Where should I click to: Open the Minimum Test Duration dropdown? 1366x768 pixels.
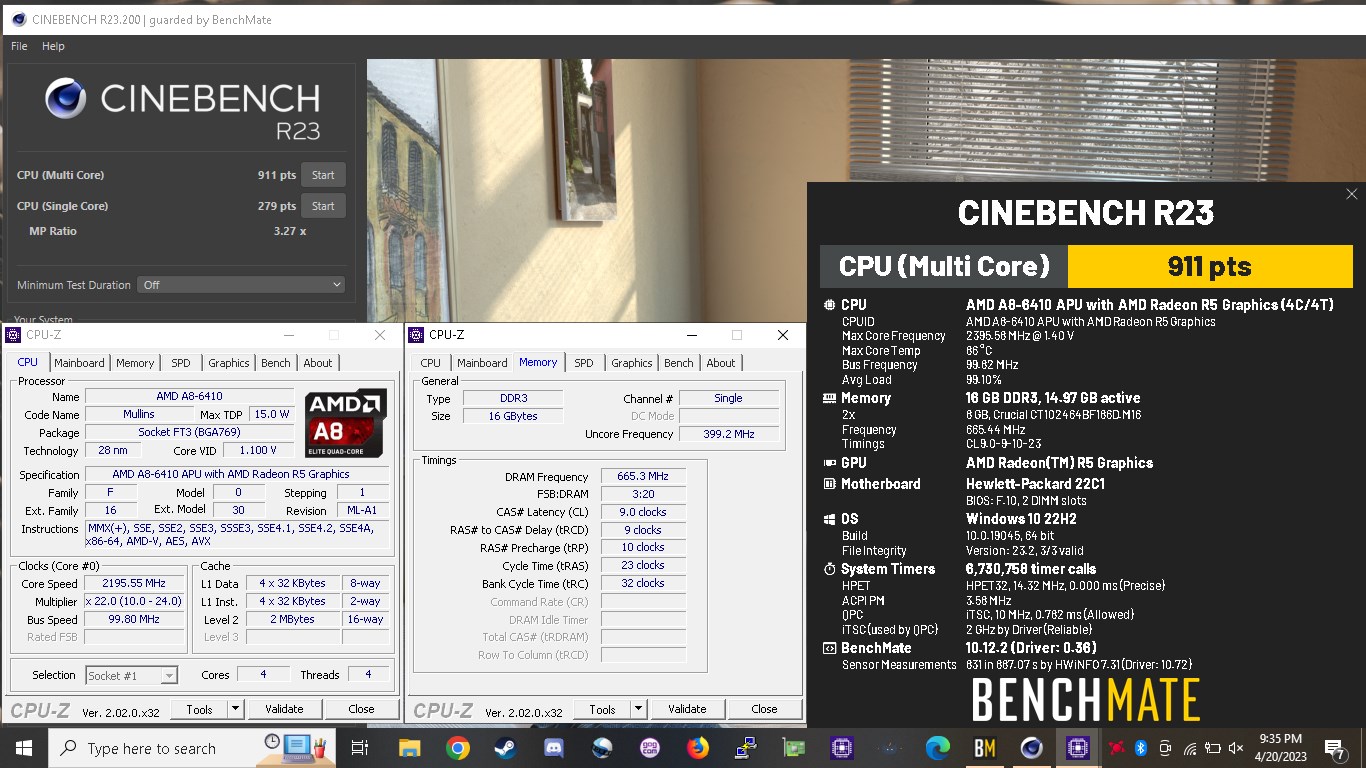click(x=241, y=285)
